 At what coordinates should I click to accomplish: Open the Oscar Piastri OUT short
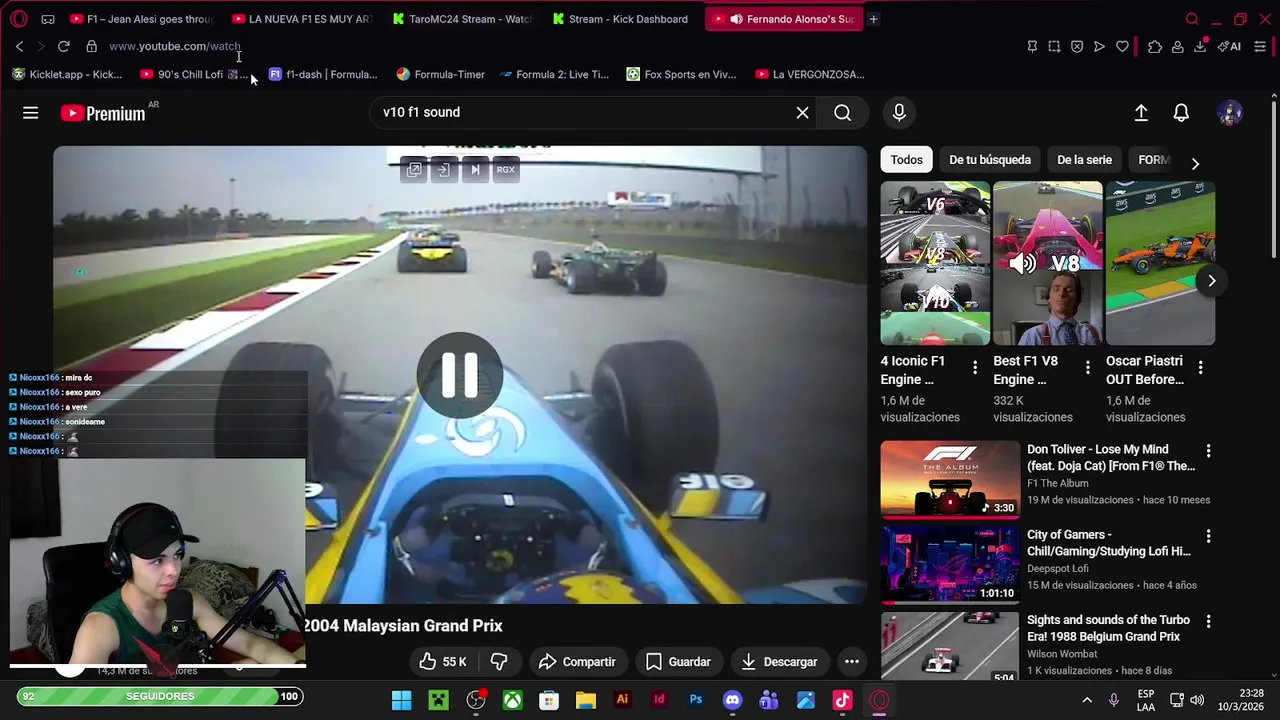(1160, 263)
